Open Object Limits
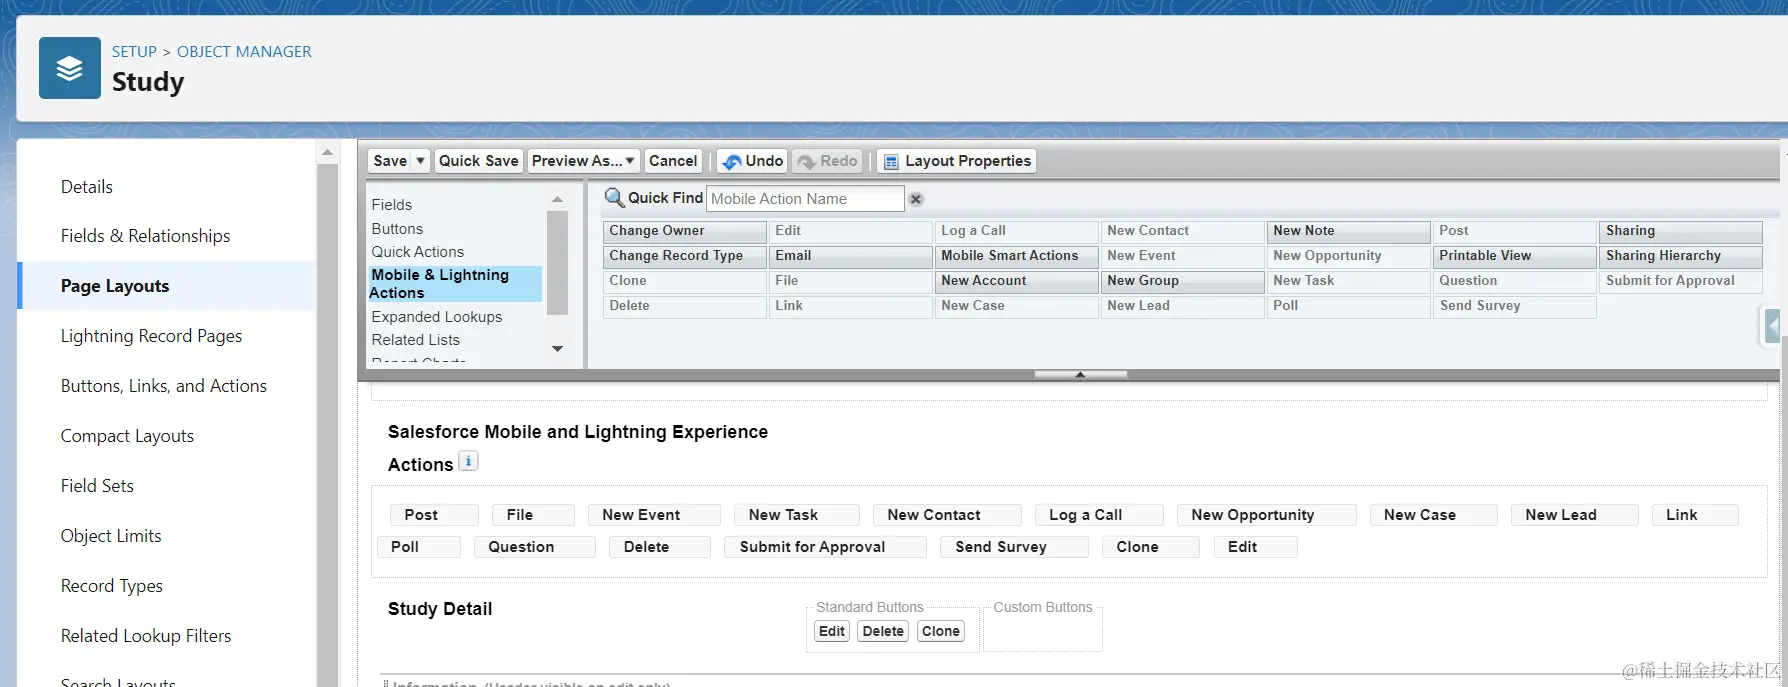 coord(111,536)
